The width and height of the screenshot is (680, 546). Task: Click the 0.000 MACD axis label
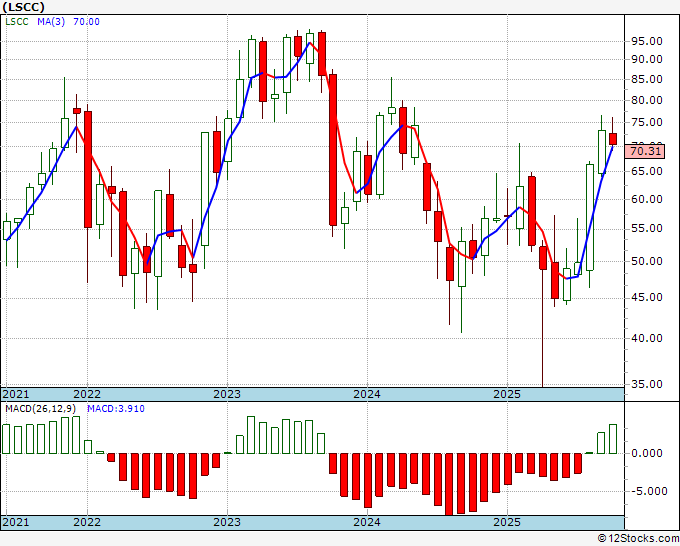647,453
